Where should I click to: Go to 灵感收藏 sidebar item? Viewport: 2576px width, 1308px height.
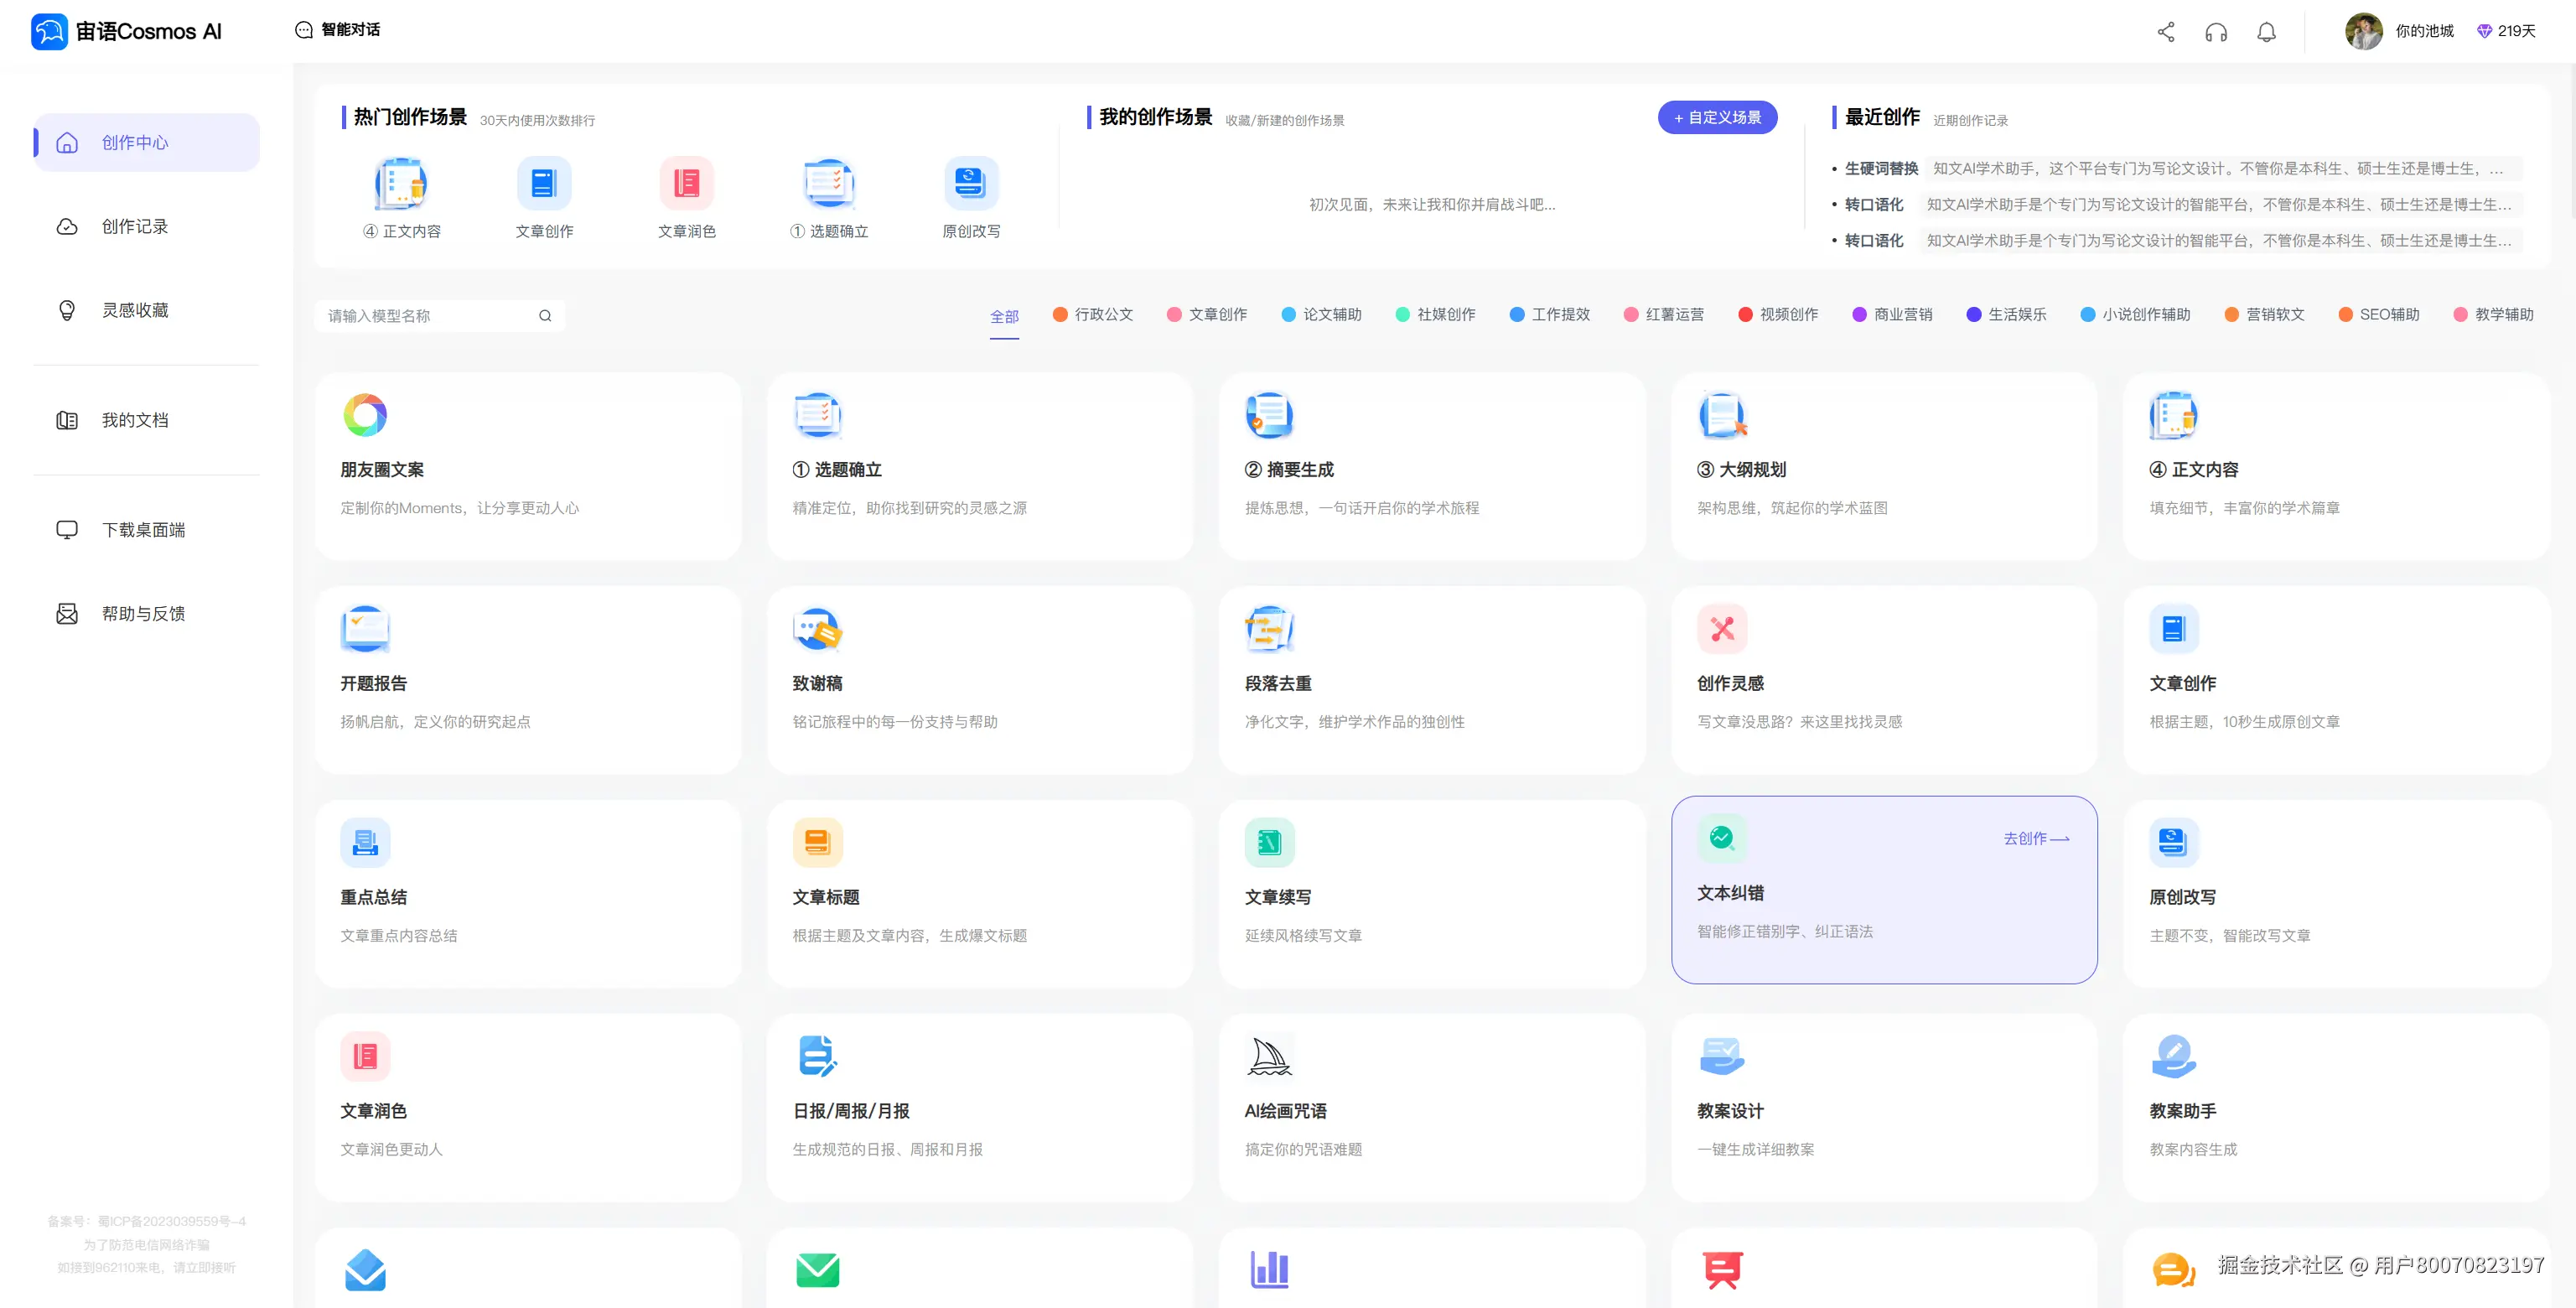135,311
